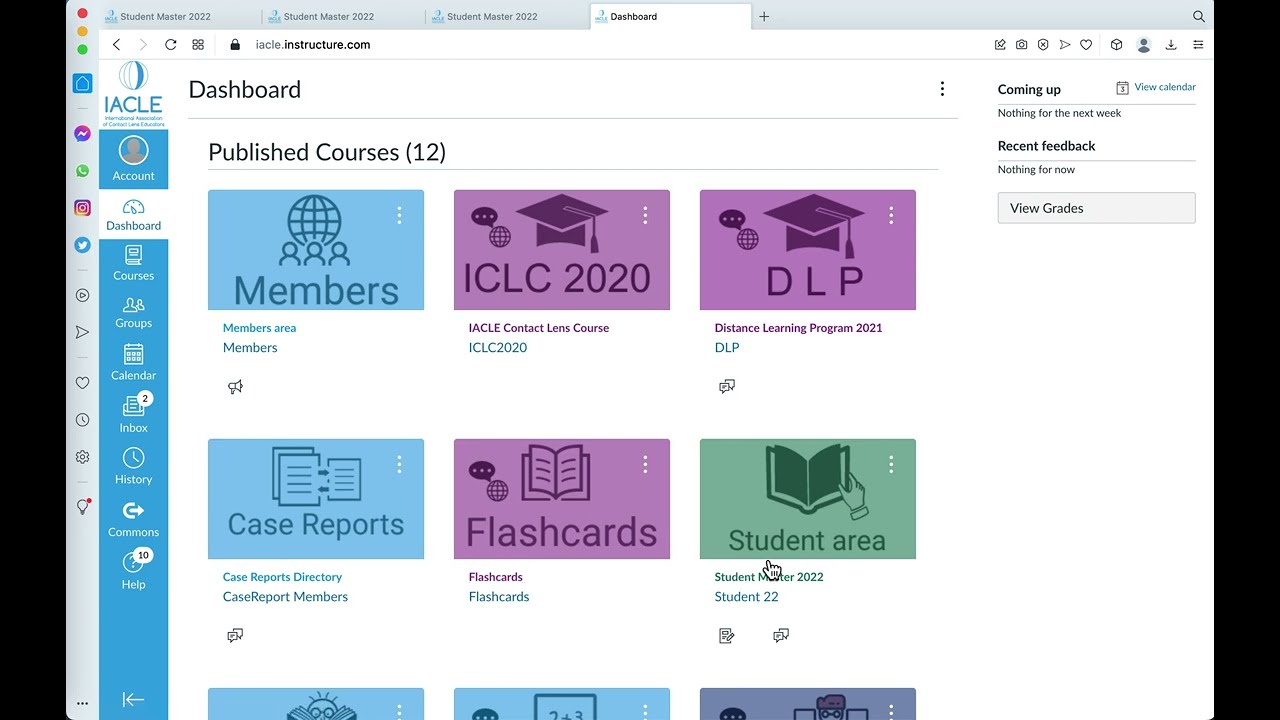Image resolution: width=1280 pixels, height=720 pixels.
Task: Open the browser search tabs magnifier
Action: (1199, 17)
